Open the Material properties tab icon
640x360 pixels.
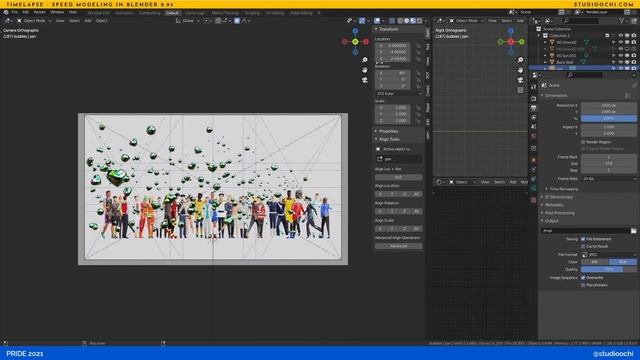coord(533,200)
